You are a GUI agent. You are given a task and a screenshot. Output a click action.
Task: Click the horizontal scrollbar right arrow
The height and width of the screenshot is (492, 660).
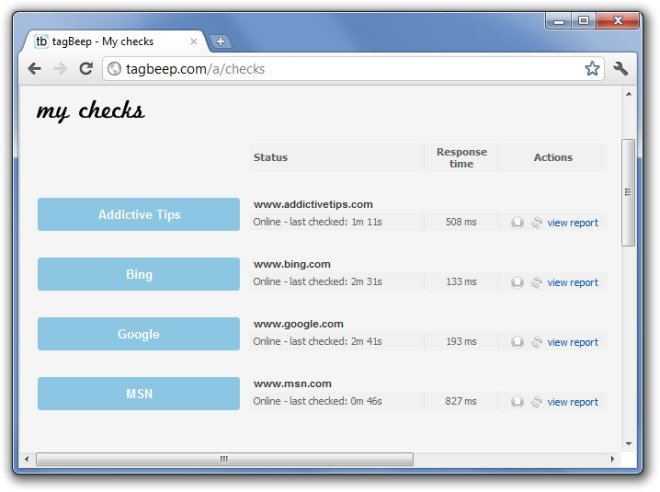(612, 459)
